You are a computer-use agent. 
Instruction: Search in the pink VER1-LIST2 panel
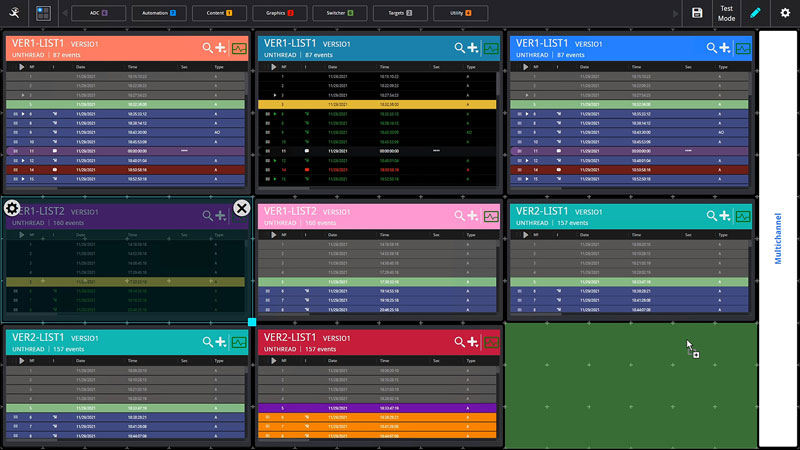(459, 216)
